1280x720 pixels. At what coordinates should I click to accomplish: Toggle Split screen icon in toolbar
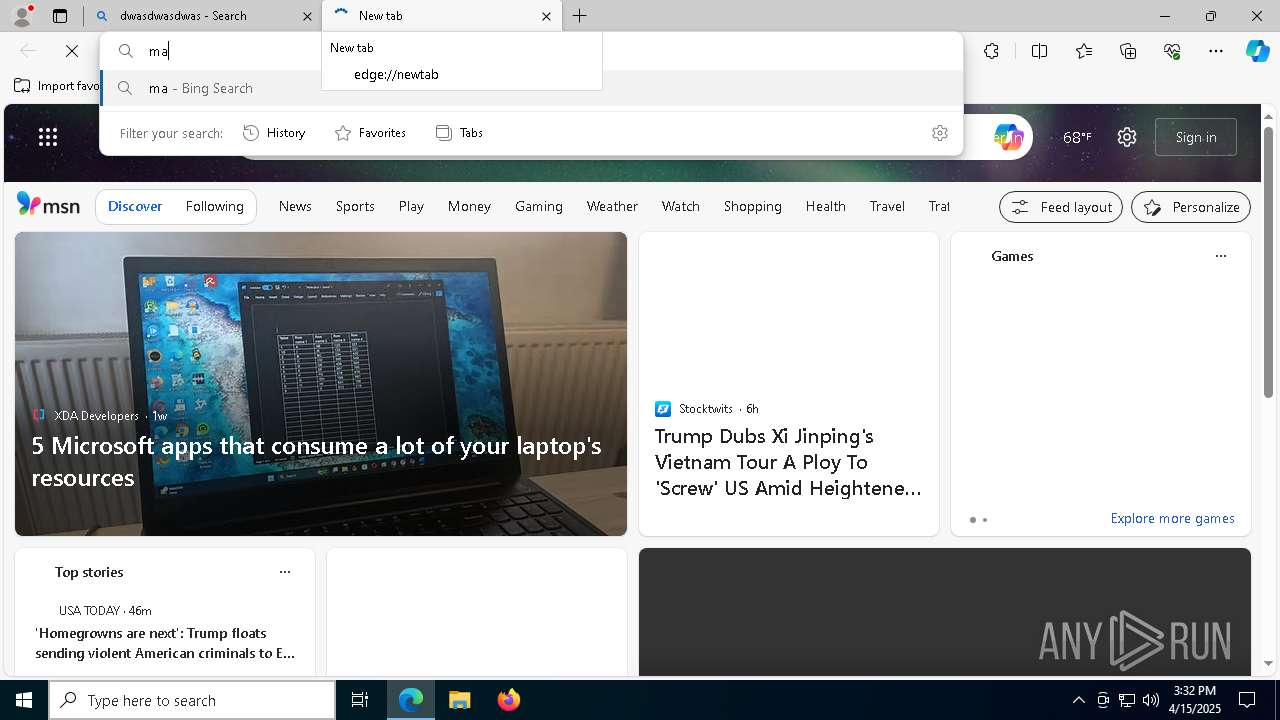click(x=1039, y=51)
